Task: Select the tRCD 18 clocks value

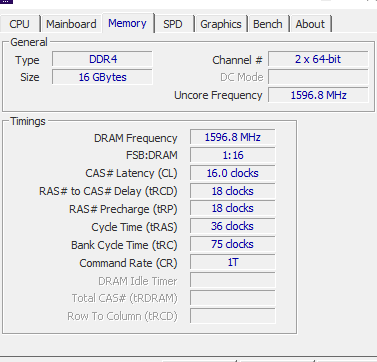Action: (233, 191)
